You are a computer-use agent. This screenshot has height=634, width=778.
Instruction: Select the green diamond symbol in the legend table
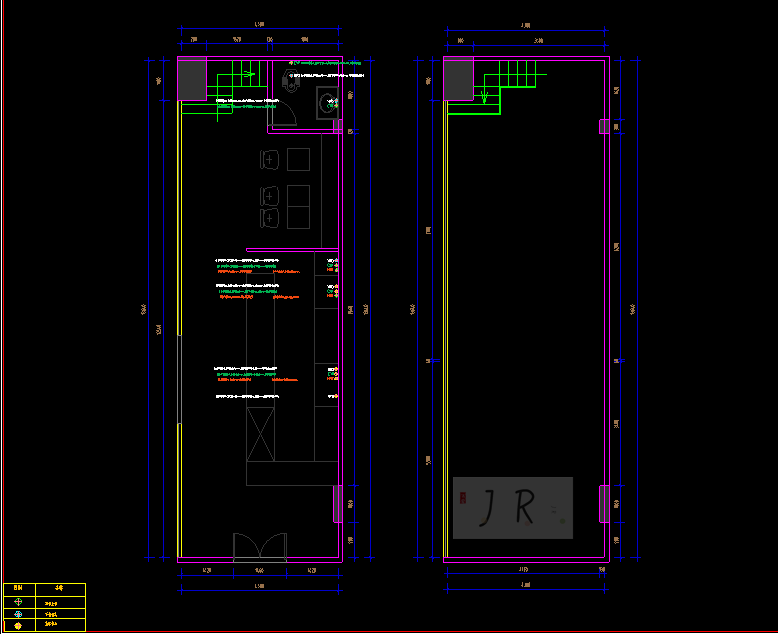[x=18, y=602]
